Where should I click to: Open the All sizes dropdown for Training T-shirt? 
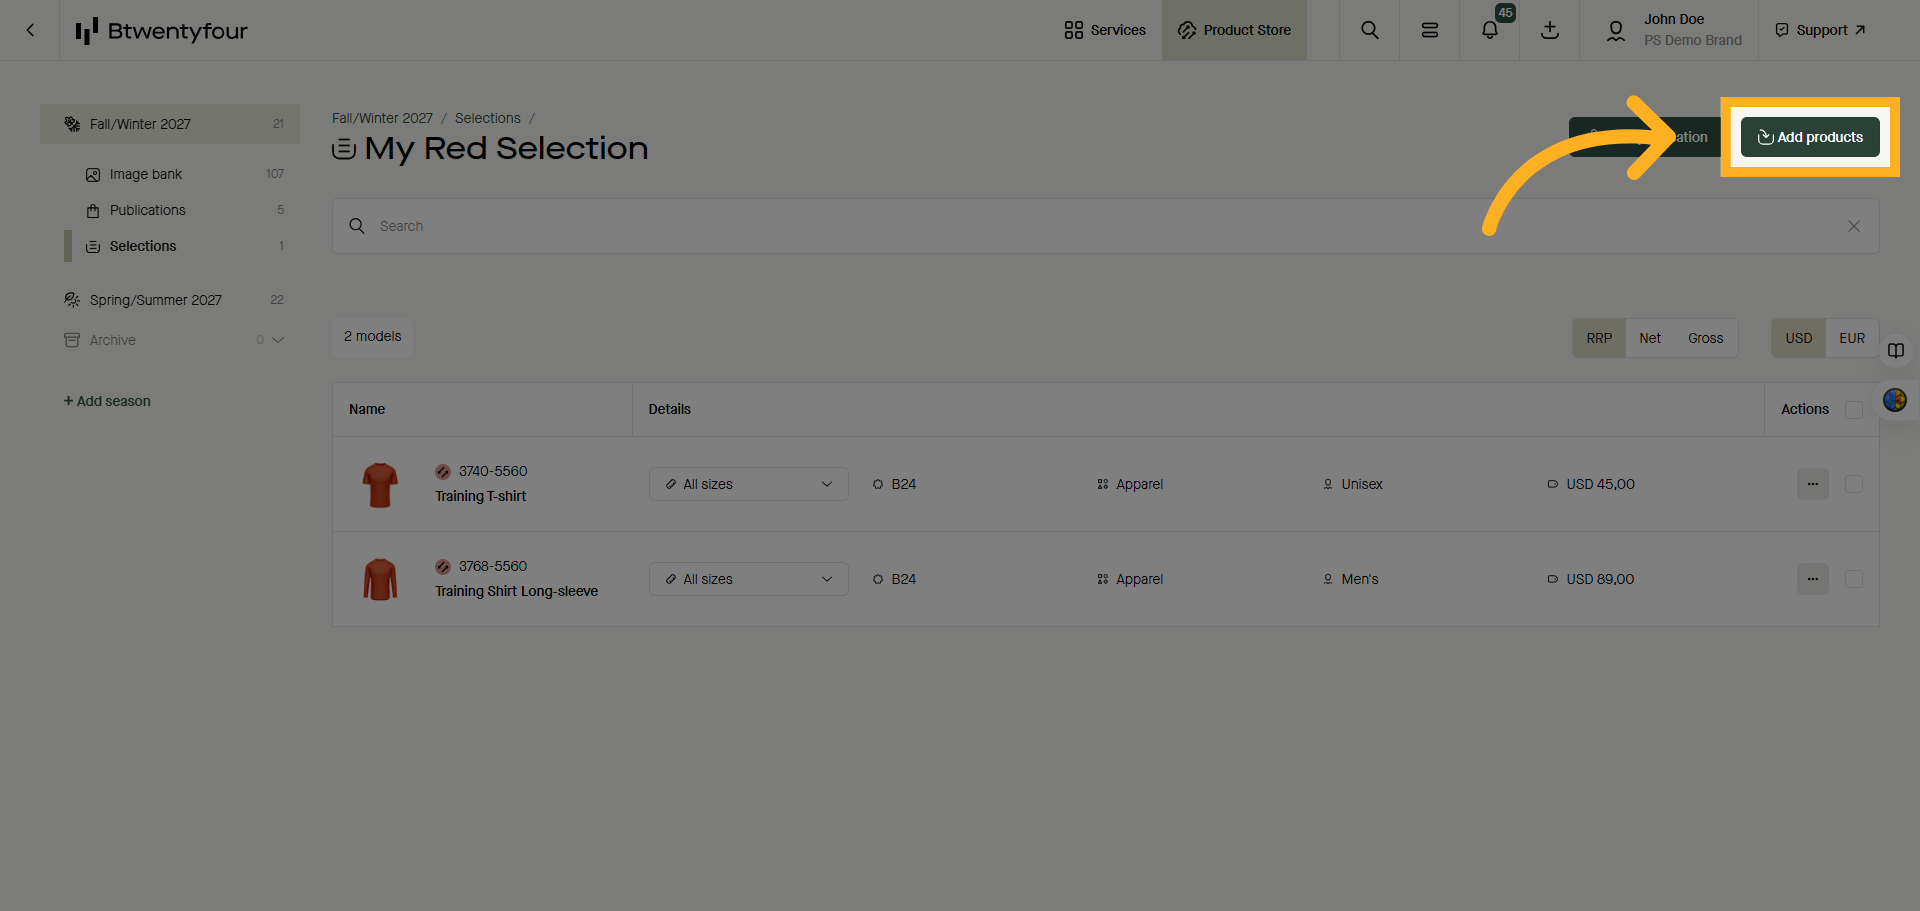tap(748, 484)
